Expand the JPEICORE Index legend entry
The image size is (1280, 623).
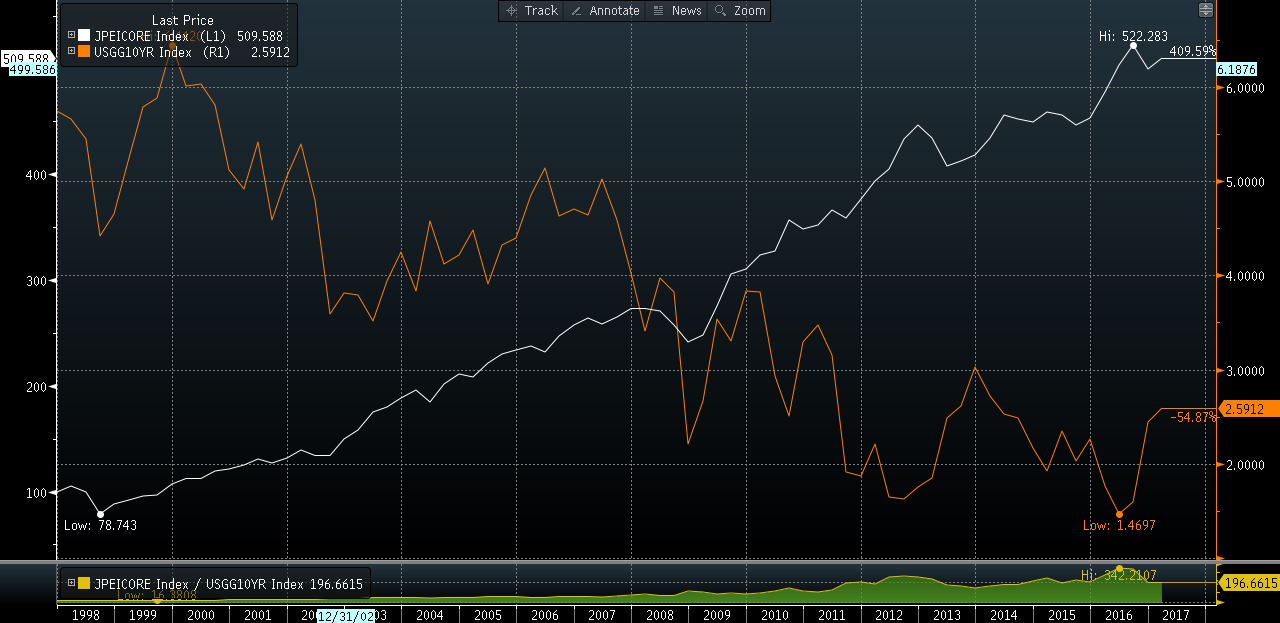tap(71, 35)
